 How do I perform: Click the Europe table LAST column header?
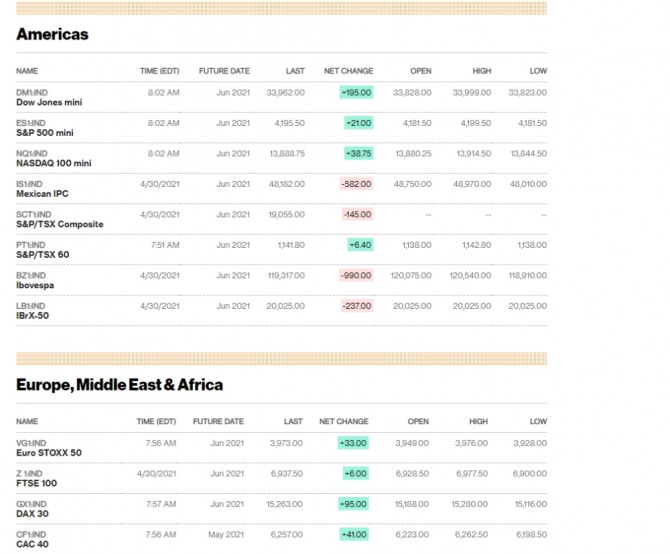coord(293,422)
